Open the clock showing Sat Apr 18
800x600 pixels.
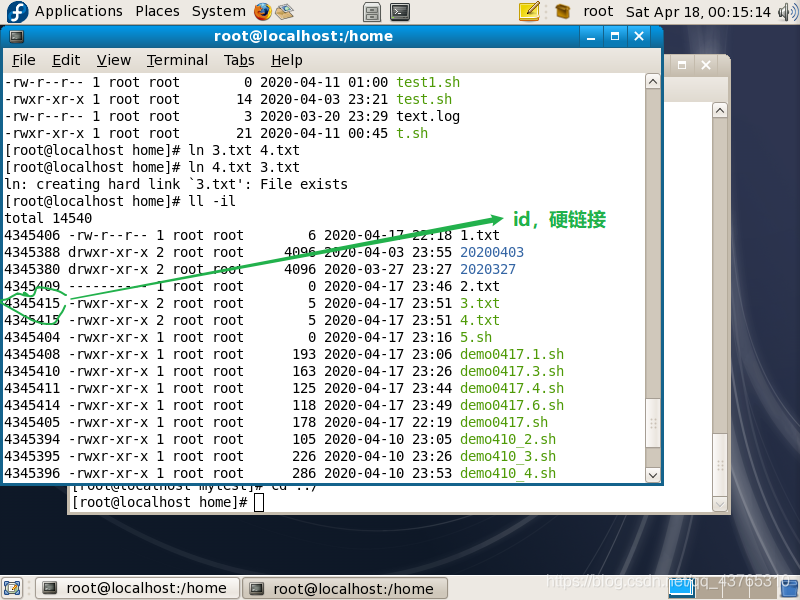(697, 12)
